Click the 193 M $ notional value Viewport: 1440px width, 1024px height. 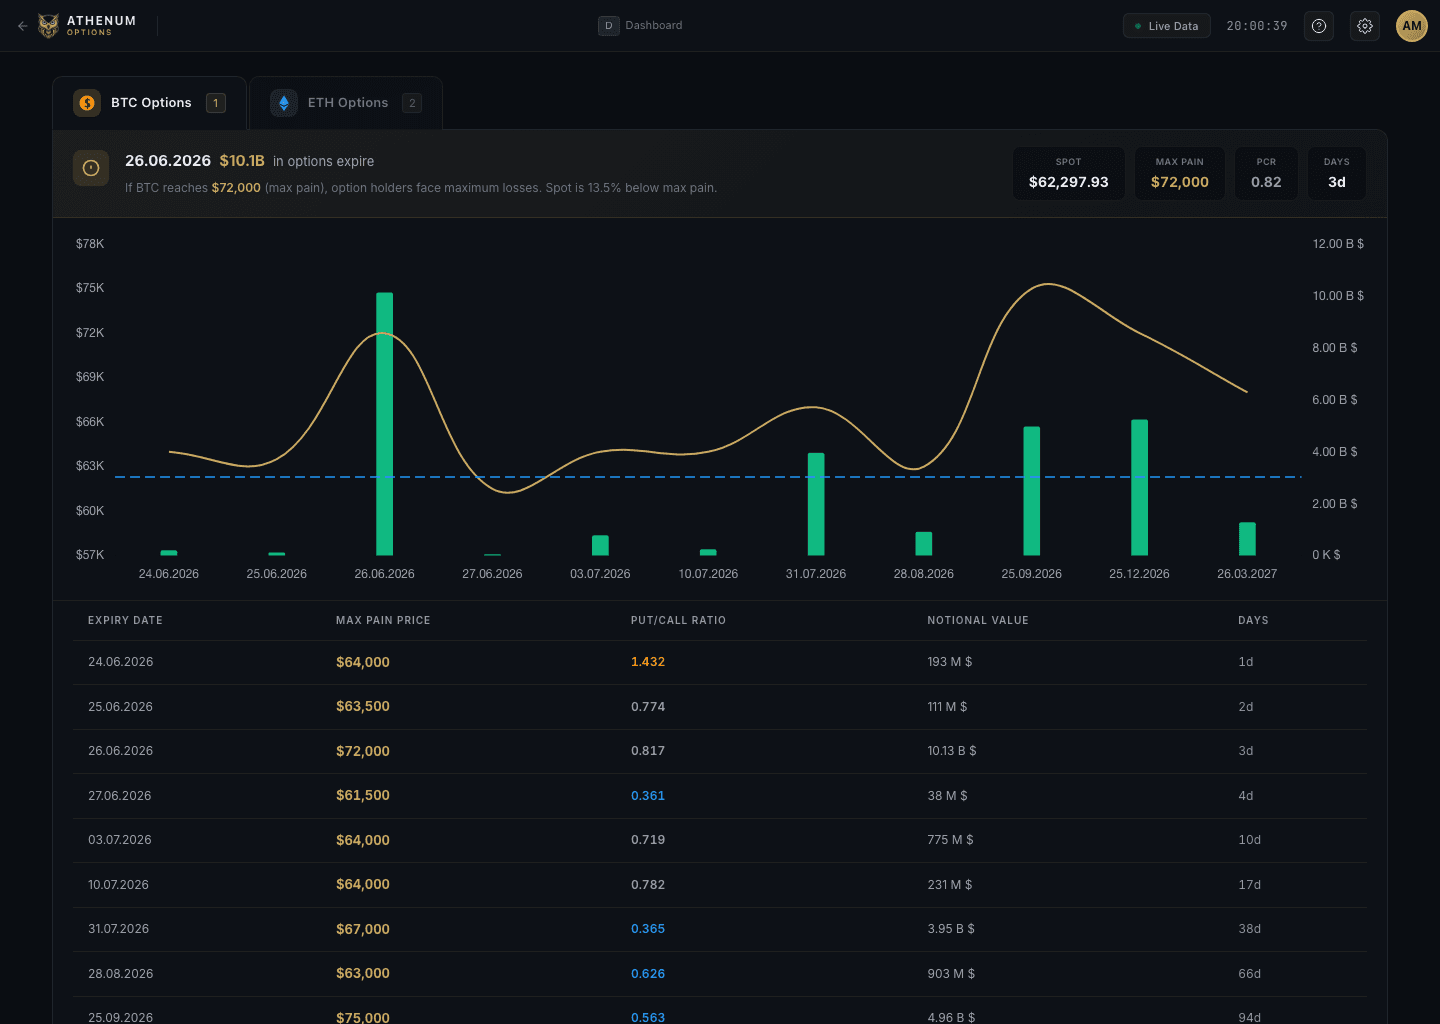point(950,662)
